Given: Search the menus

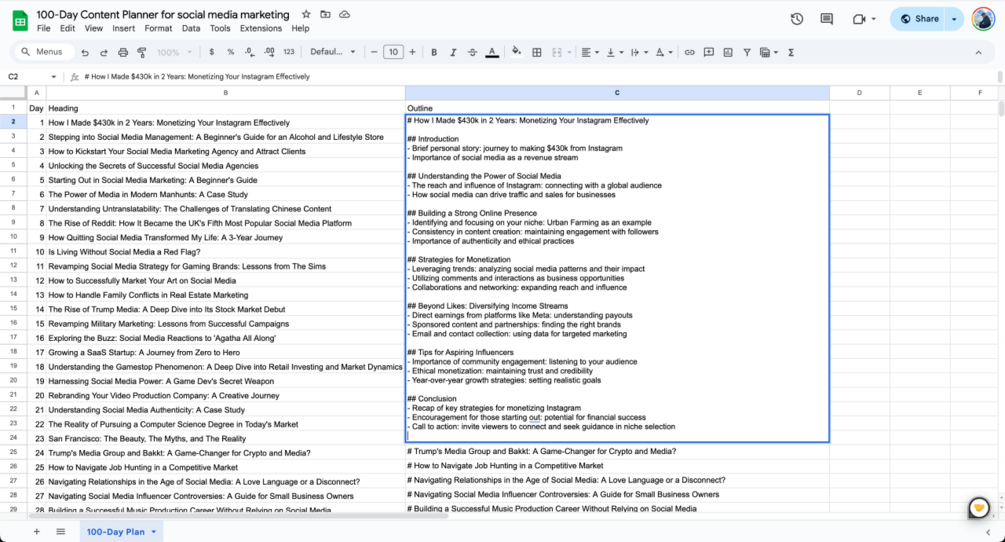Looking at the screenshot, I should point(42,52).
